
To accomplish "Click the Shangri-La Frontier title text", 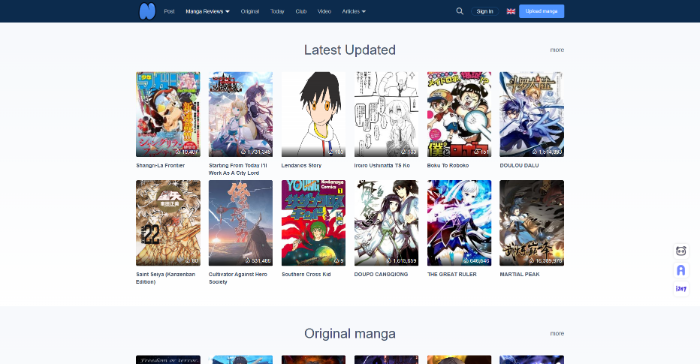I will 160,165.
